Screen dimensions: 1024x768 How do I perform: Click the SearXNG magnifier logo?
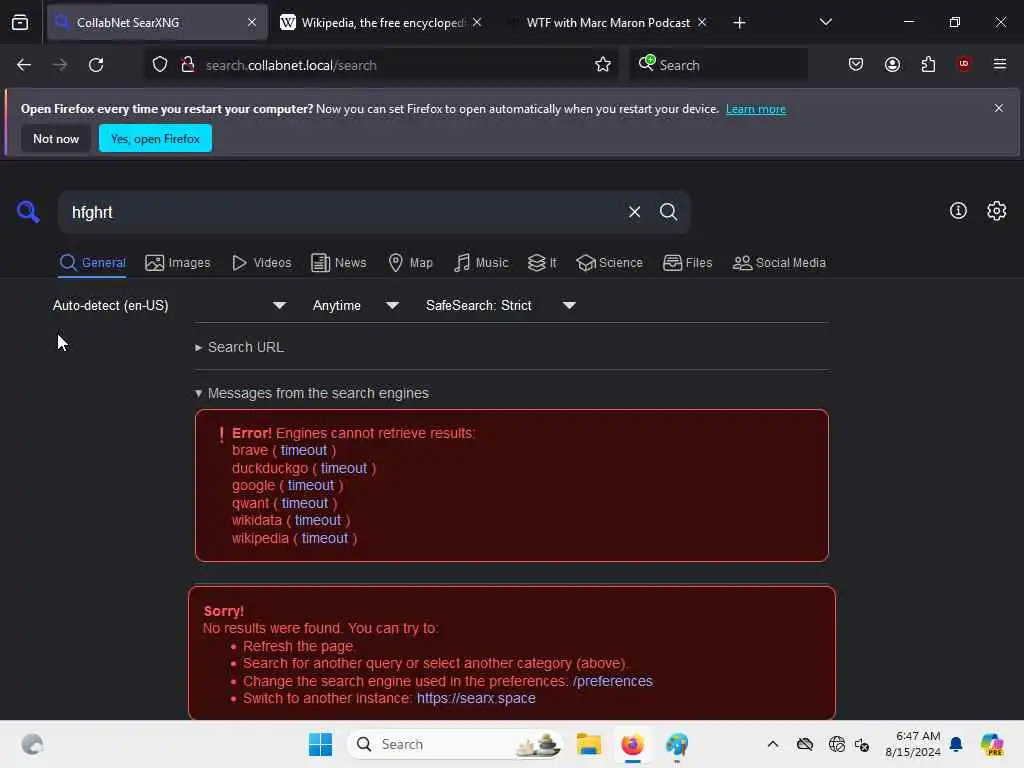[28, 212]
